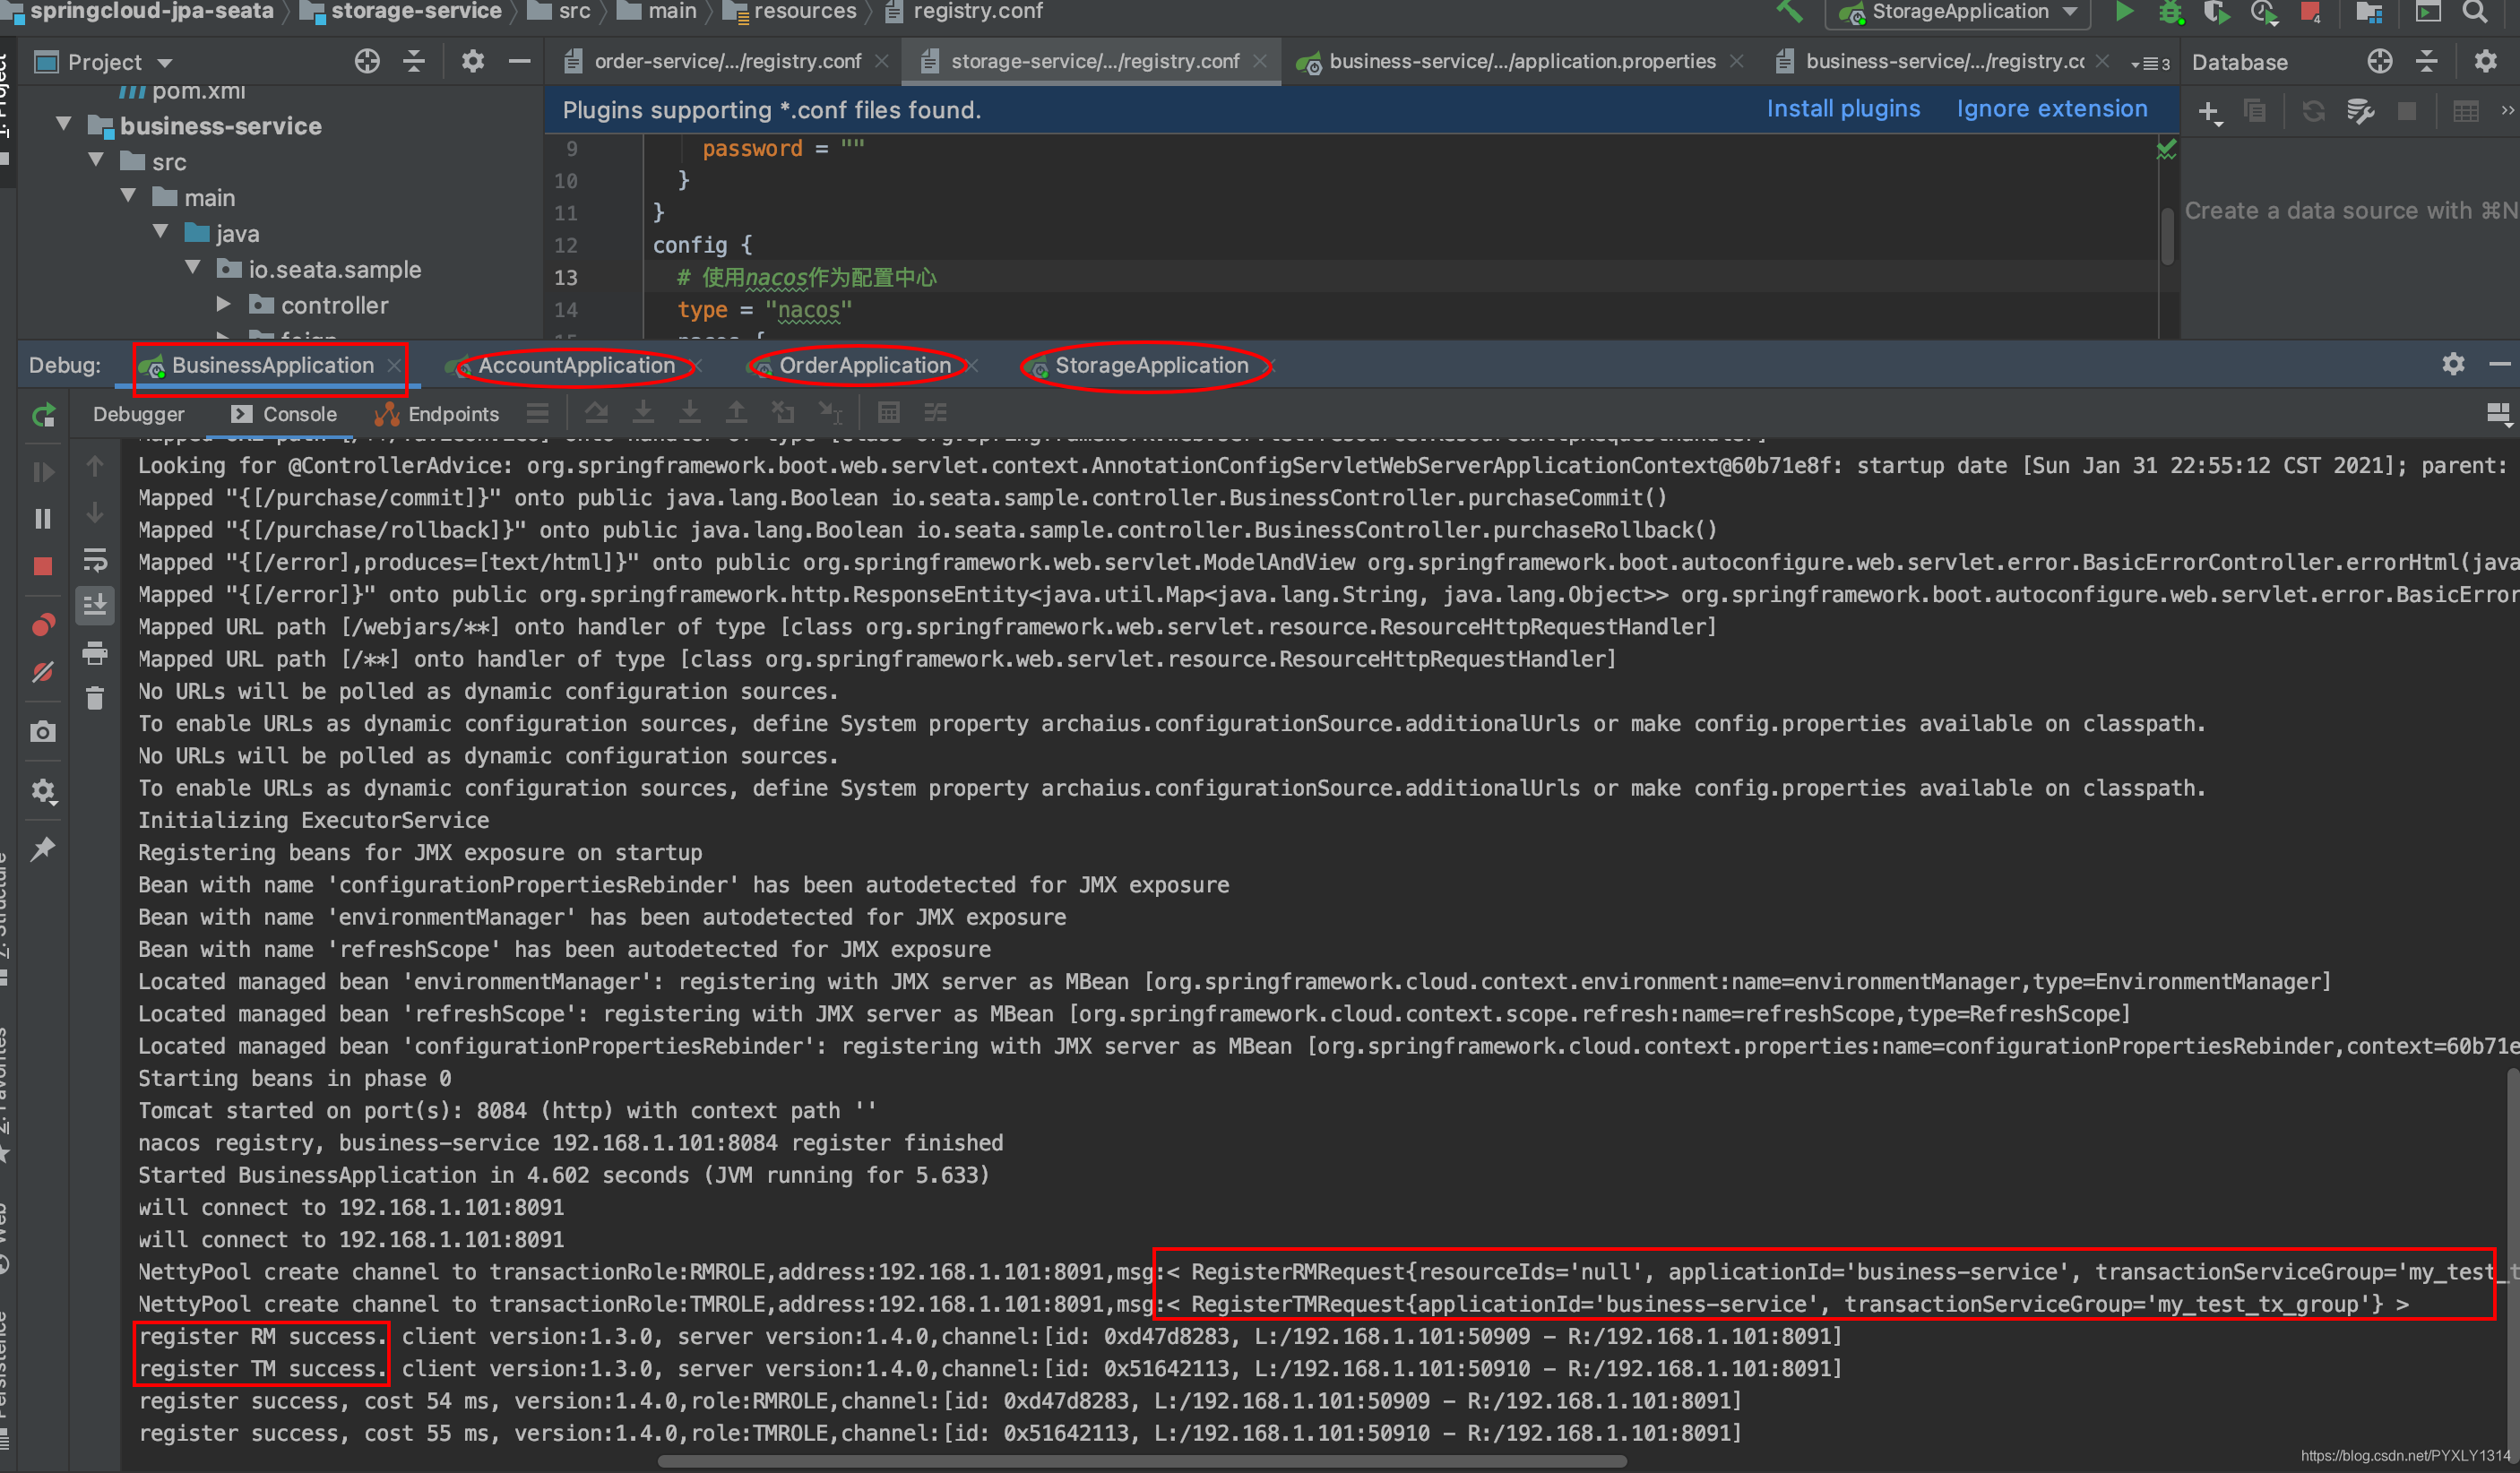Toggle Mute Breakpoints
2520x1473 pixels.
pos(43,672)
